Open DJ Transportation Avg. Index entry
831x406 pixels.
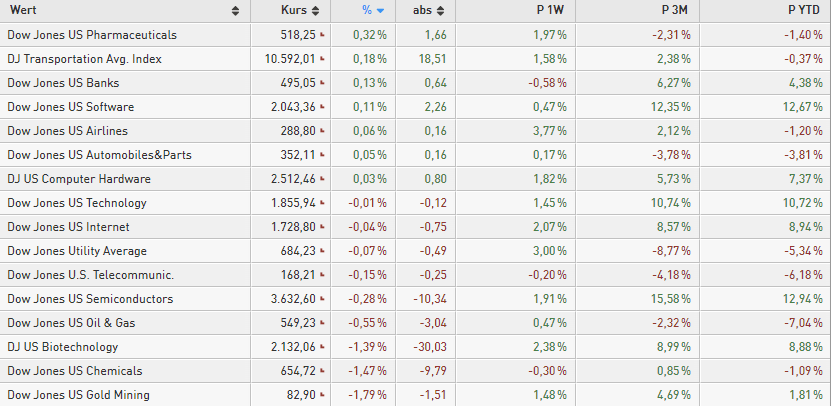[x=84, y=59]
